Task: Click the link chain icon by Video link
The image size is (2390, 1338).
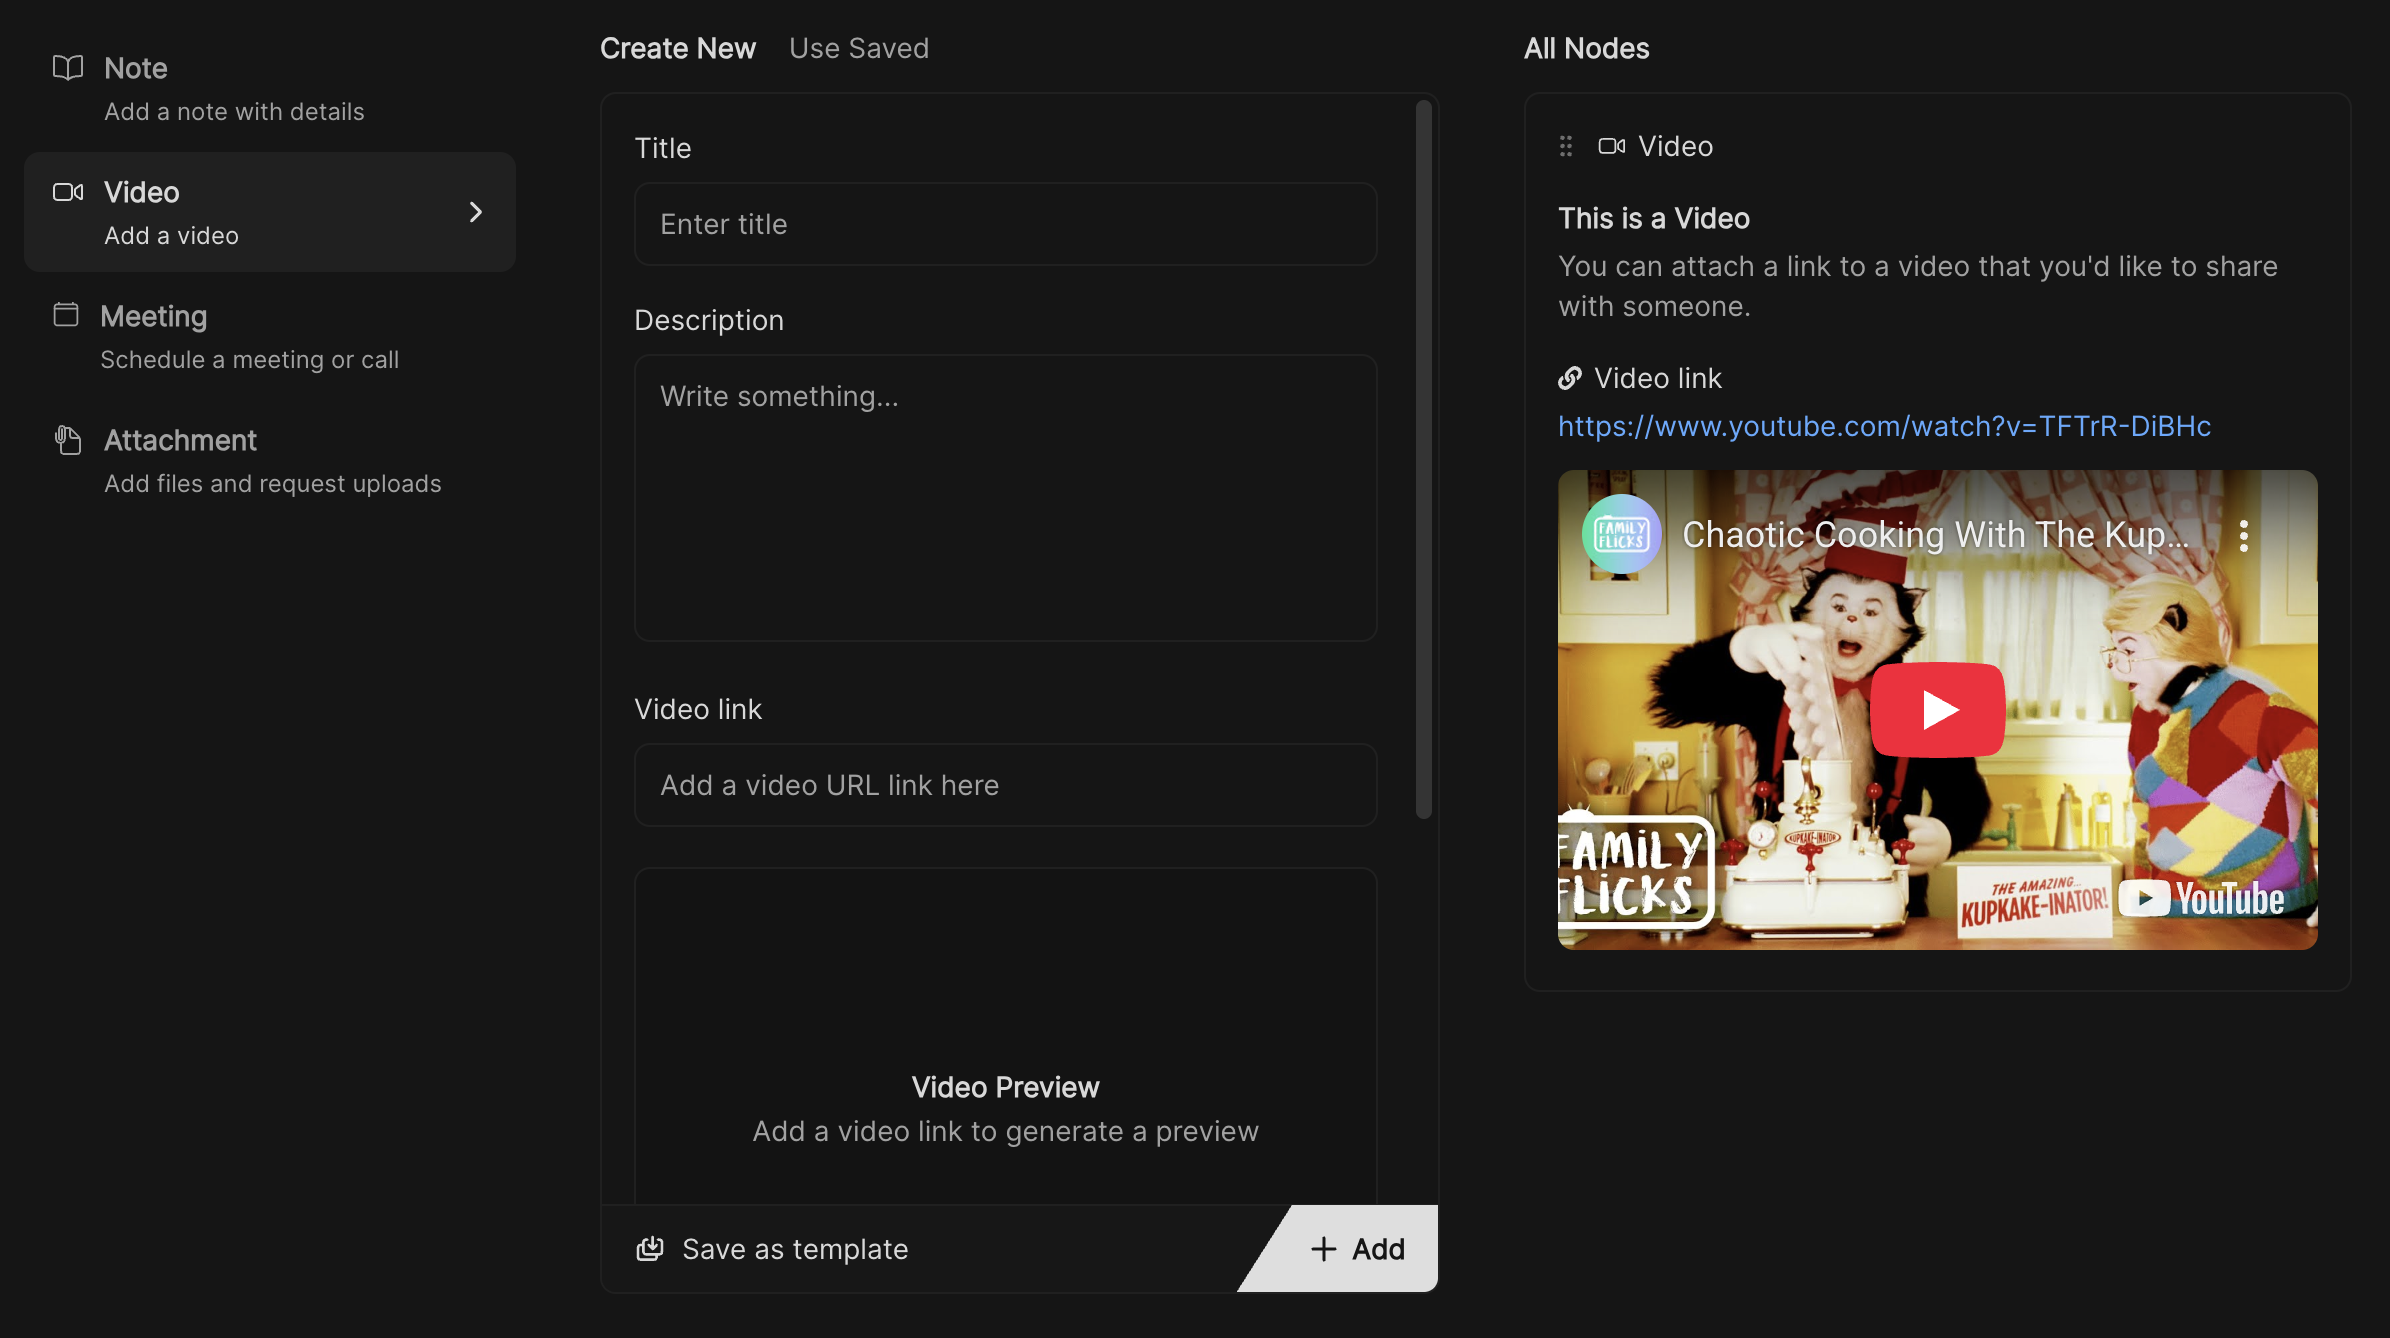Action: (x=1570, y=378)
